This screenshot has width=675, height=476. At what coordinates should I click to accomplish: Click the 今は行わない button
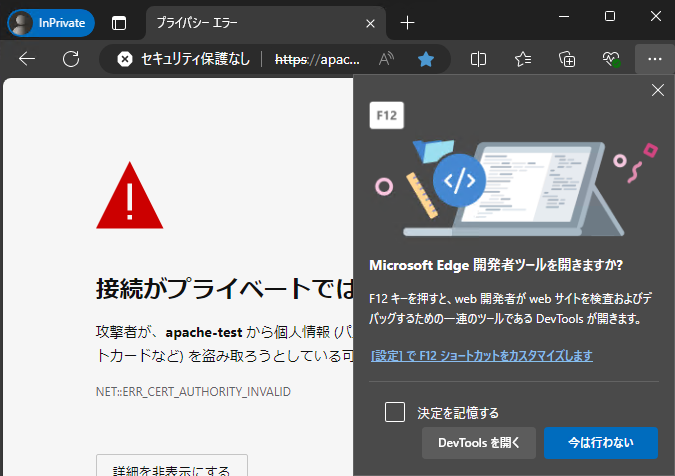(601, 442)
